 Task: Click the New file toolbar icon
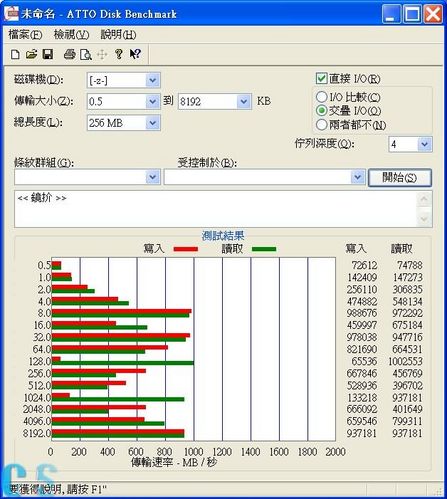[15, 54]
